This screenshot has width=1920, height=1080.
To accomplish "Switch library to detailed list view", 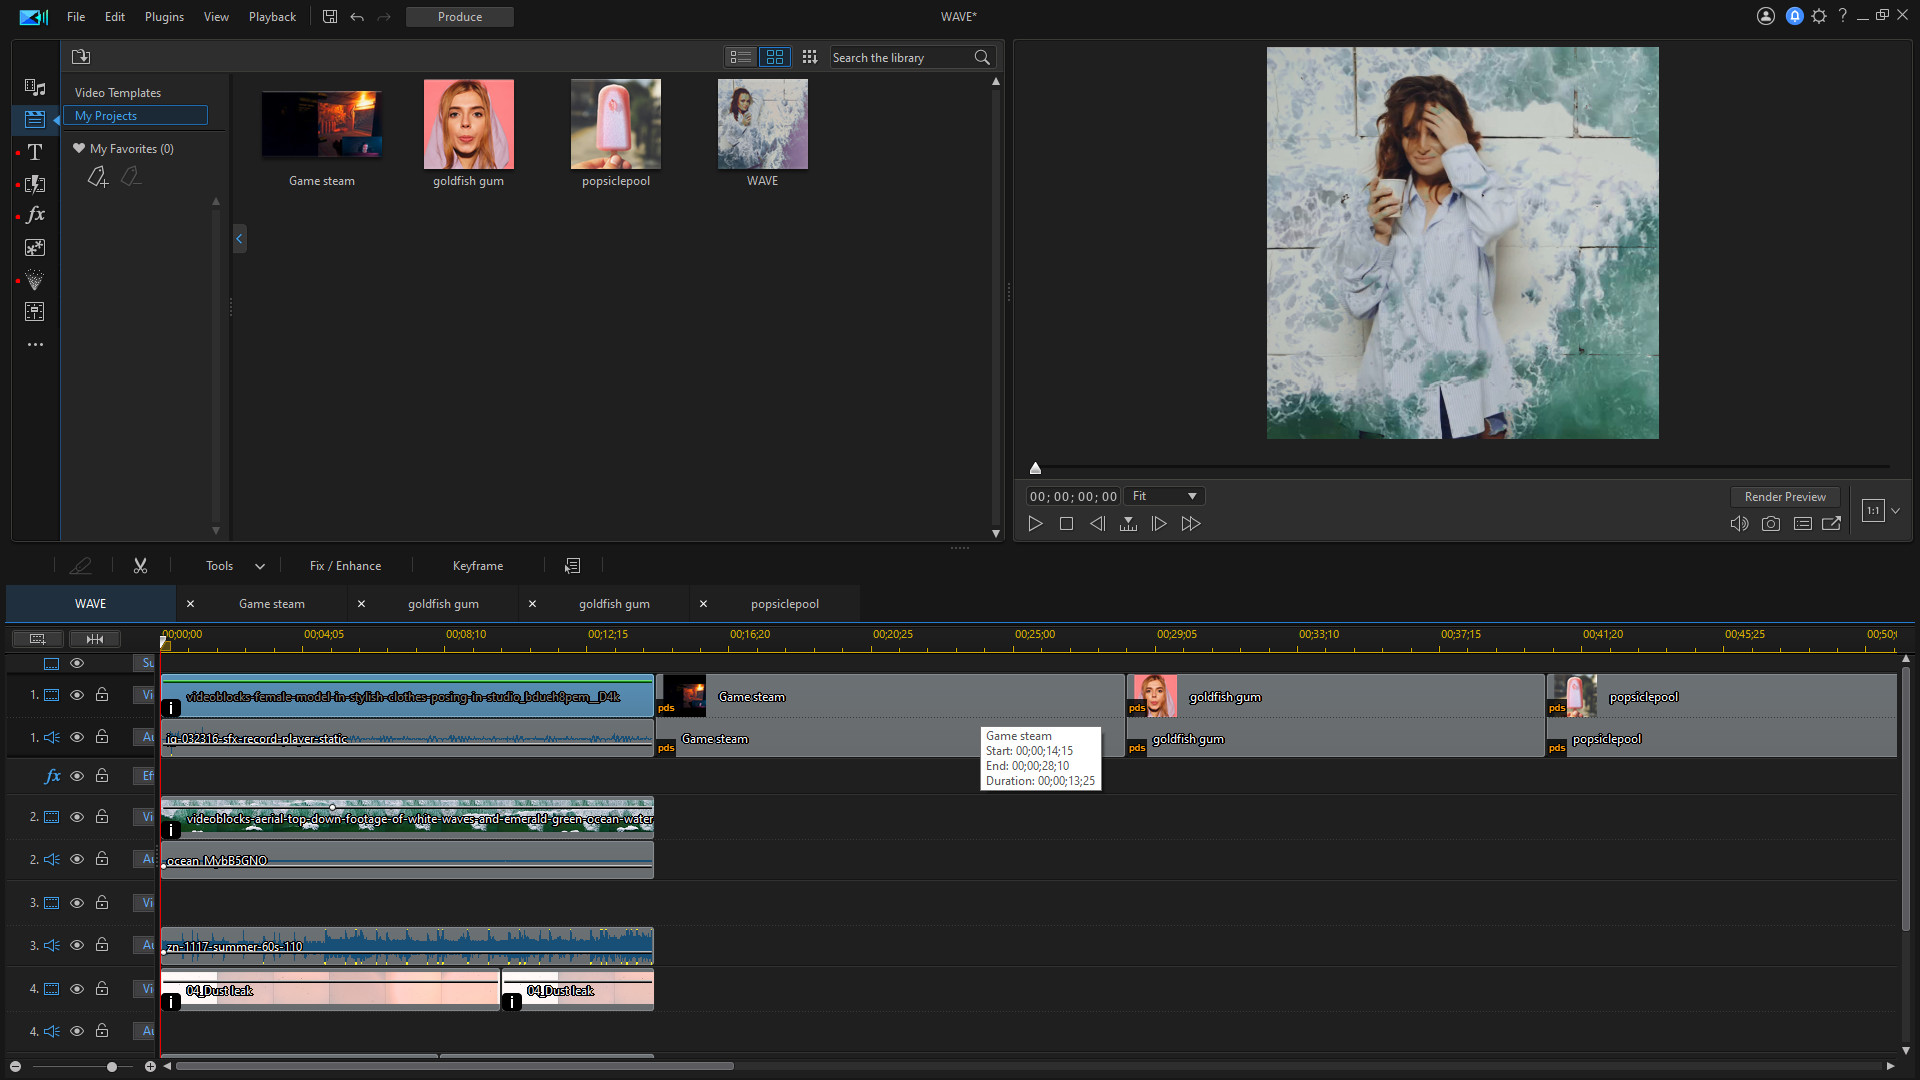I will click(741, 57).
